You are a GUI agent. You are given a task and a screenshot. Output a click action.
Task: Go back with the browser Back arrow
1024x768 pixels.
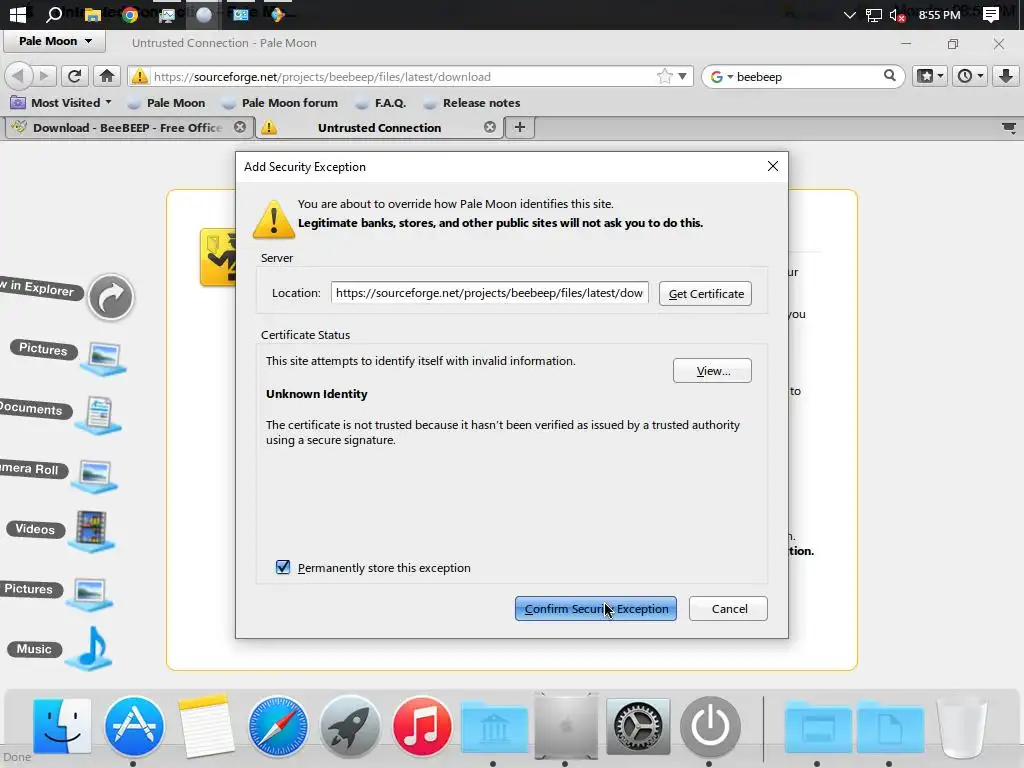(18, 76)
